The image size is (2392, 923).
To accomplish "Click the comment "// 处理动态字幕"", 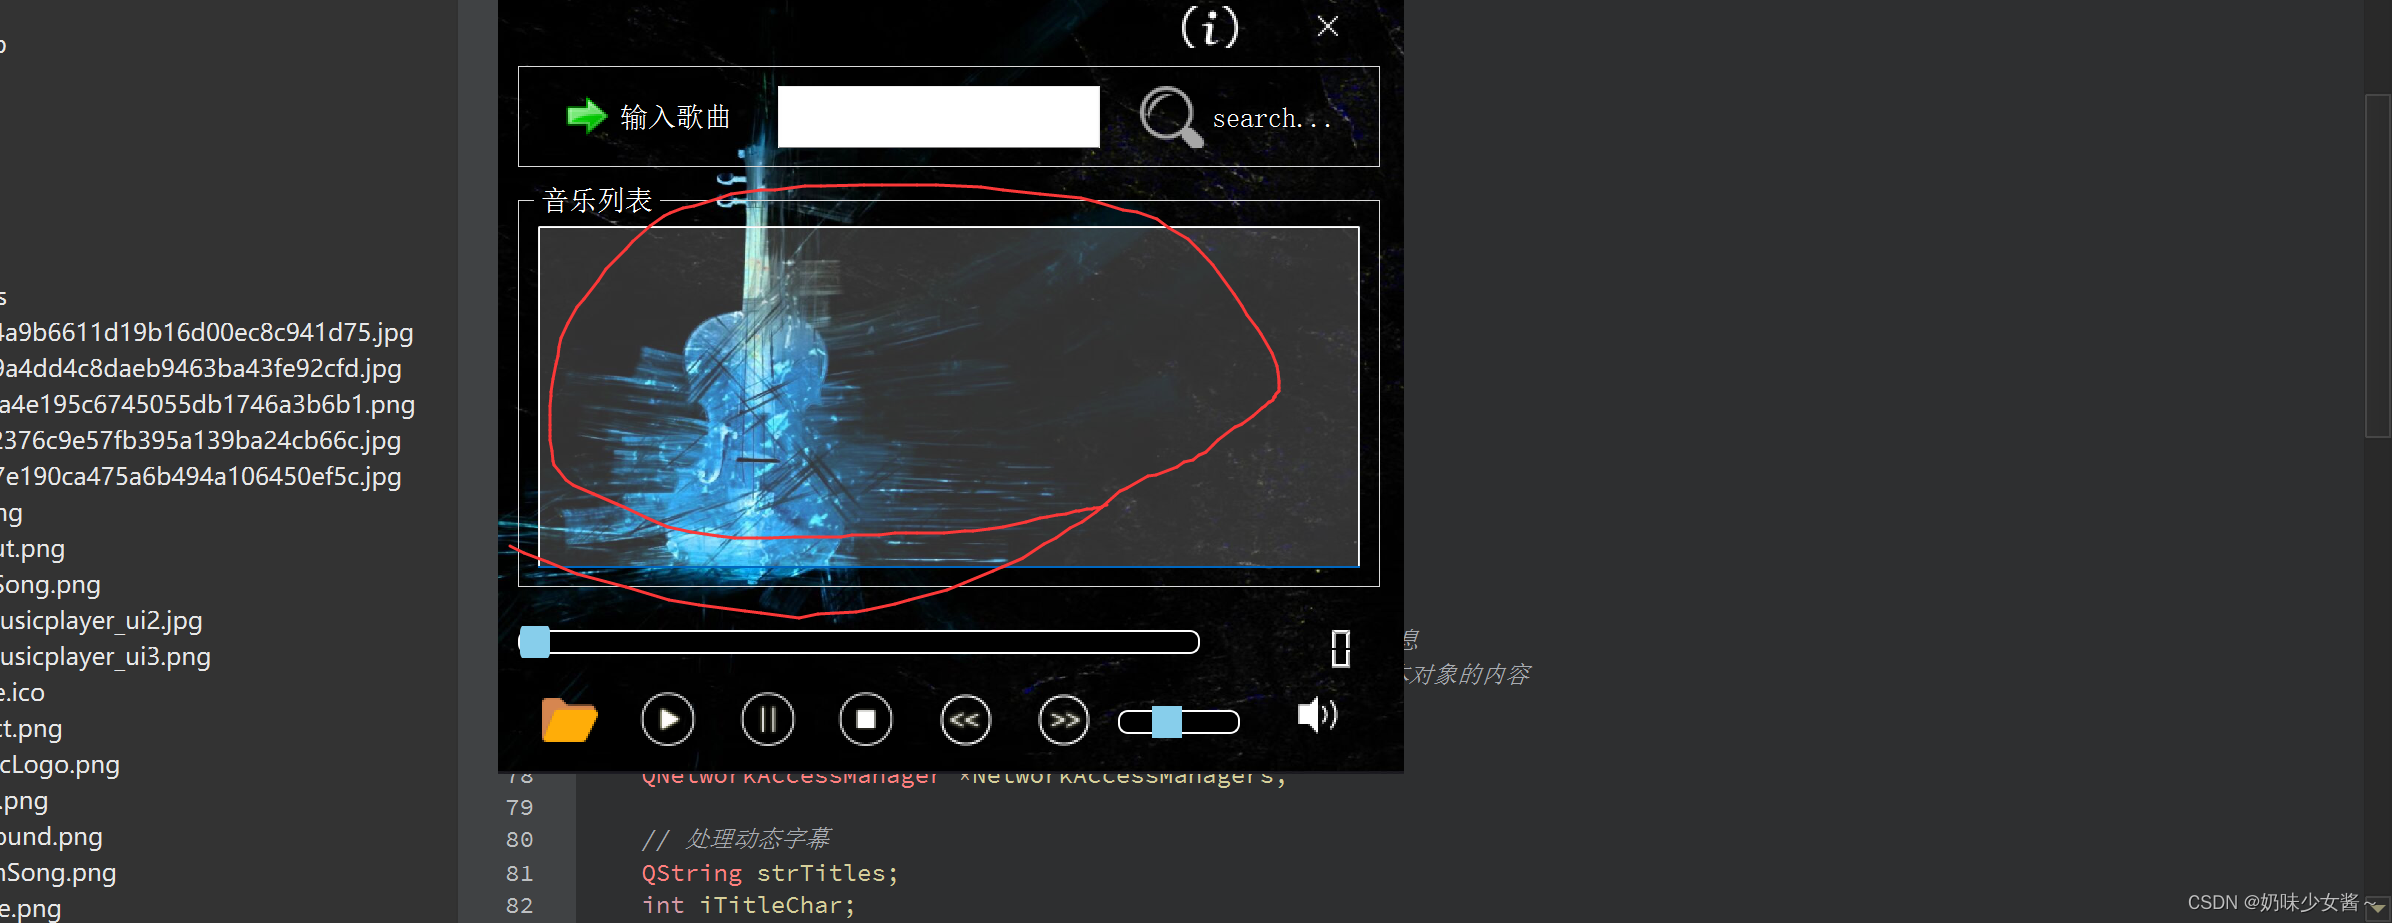I will [x=736, y=839].
